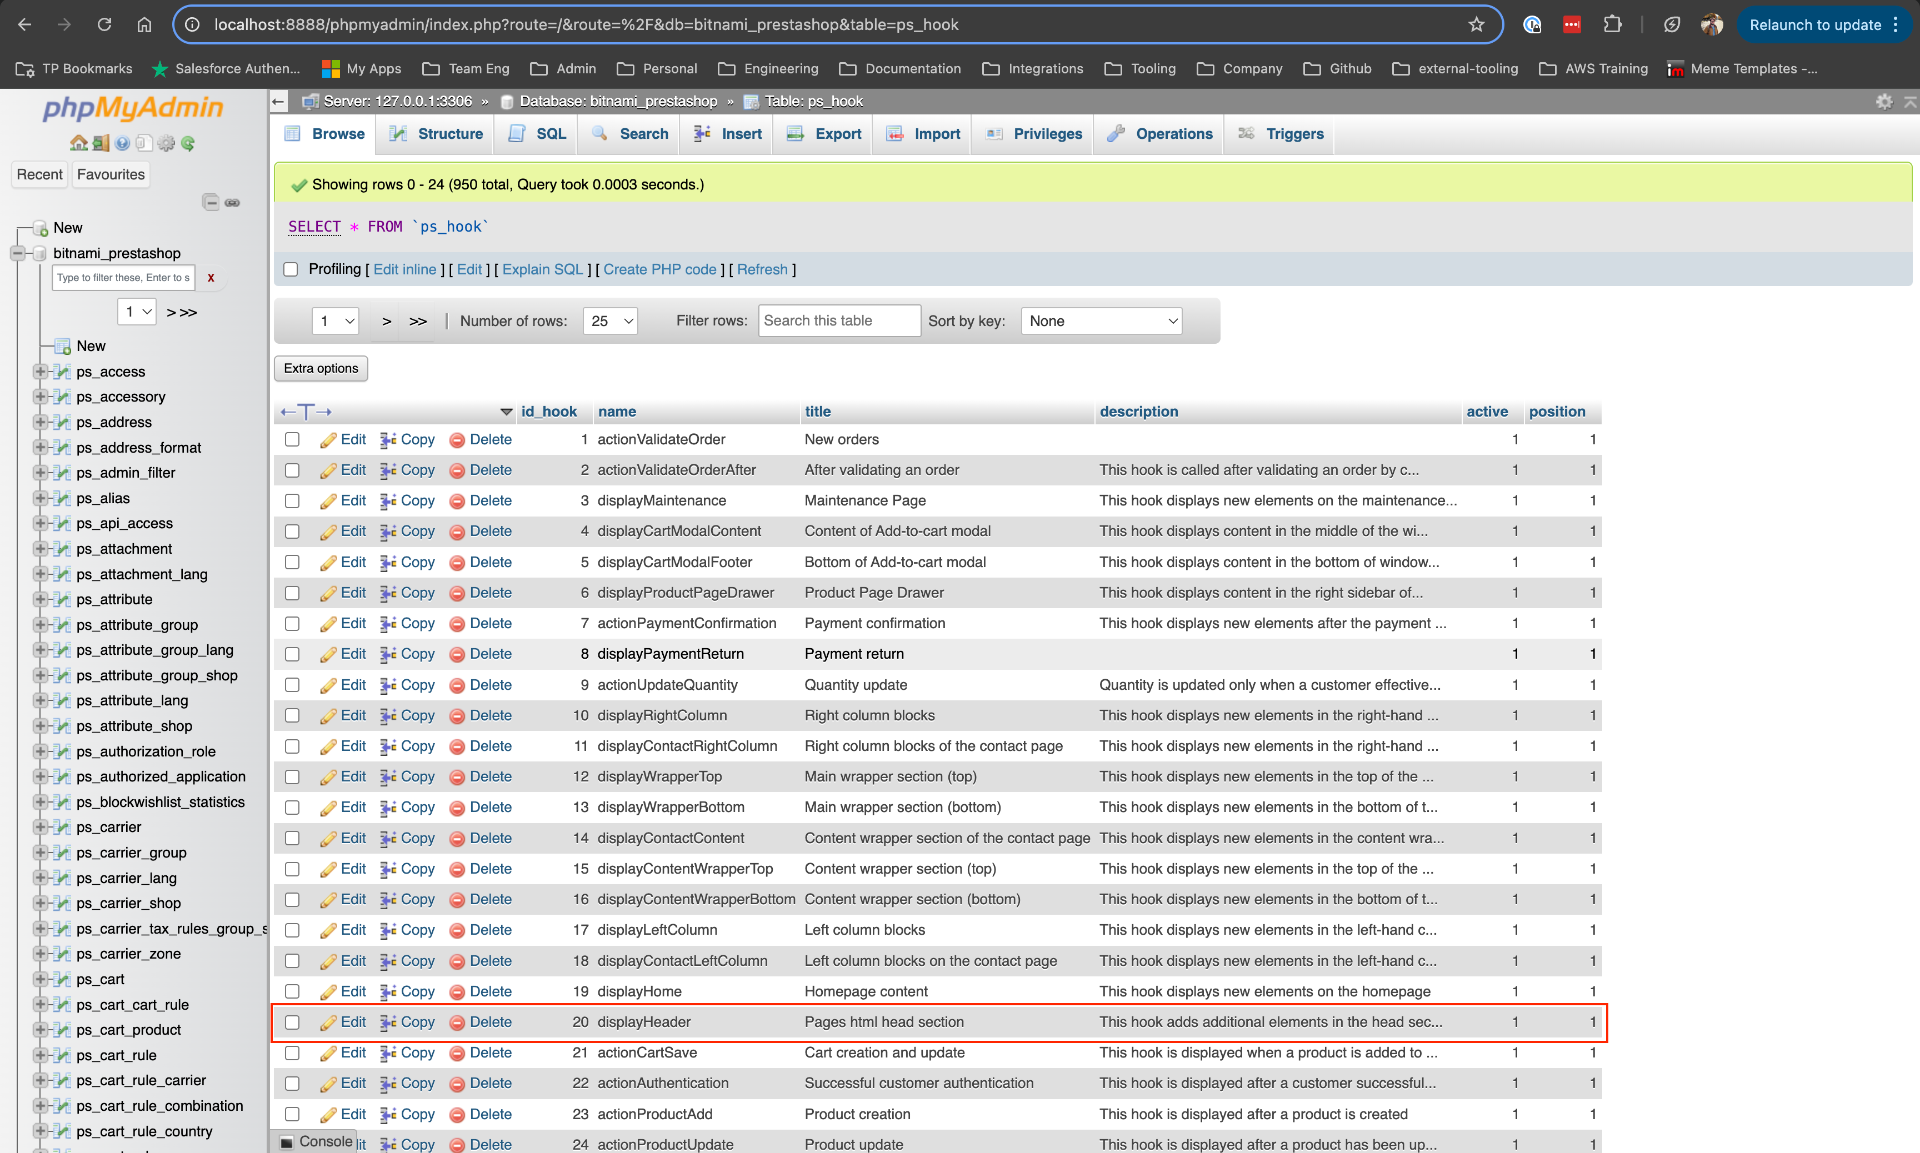1920x1153 pixels.
Task: Enable the Profiling checkbox
Action: click(291, 269)
